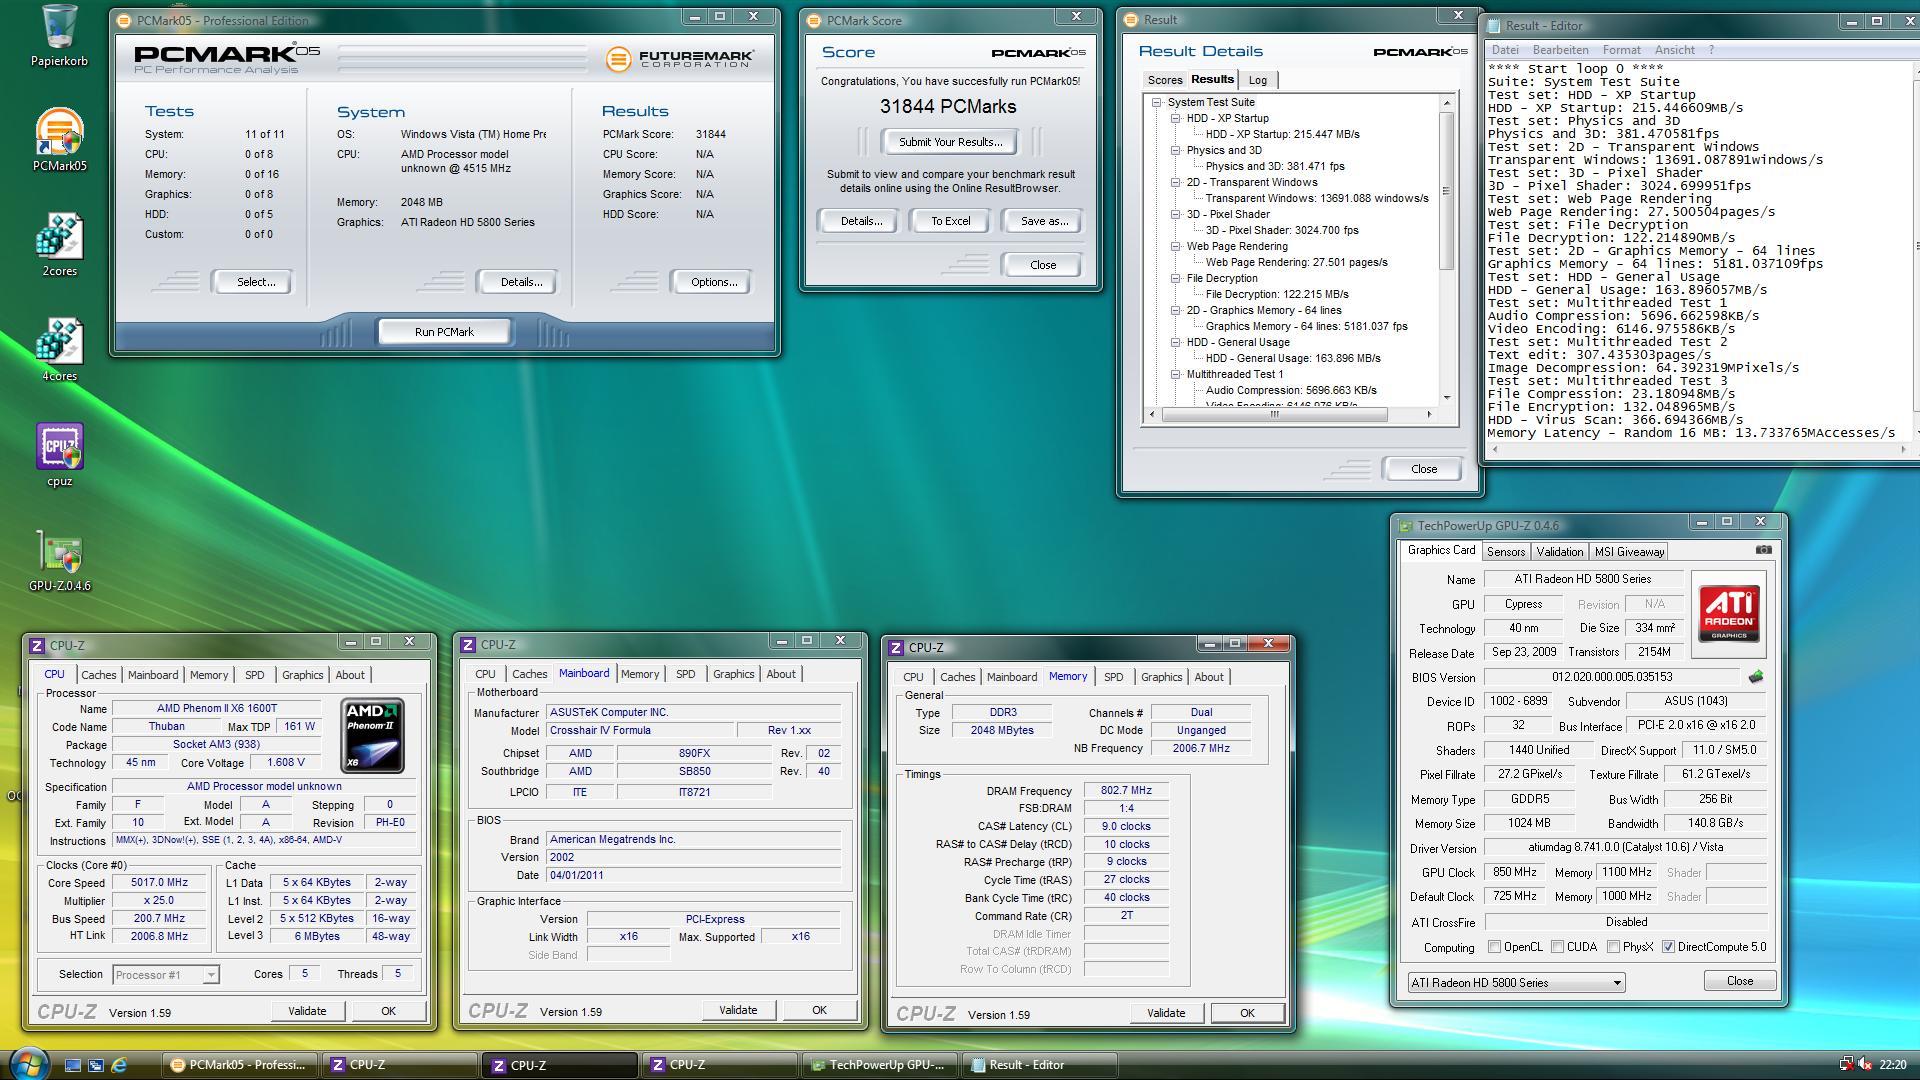Open the GPU-Z.0.4.6 desktop icon
This screenshot has width=1920, height=1080.
59,560
